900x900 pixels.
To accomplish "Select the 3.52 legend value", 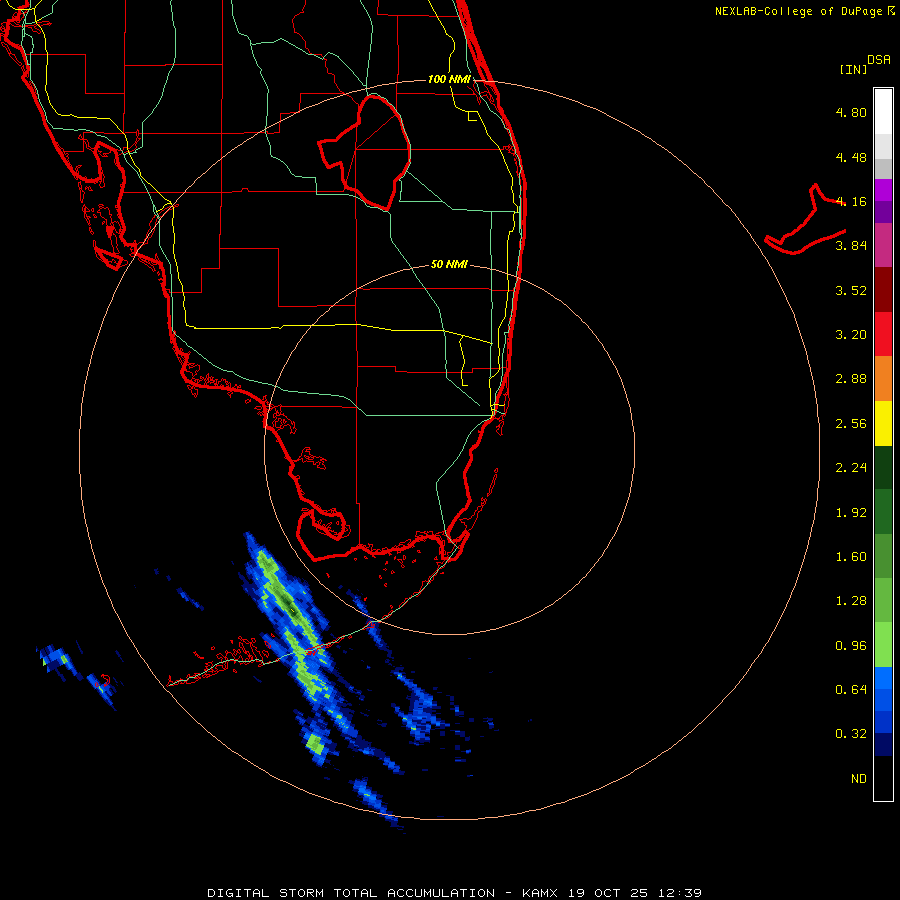I will coord(851,290).
